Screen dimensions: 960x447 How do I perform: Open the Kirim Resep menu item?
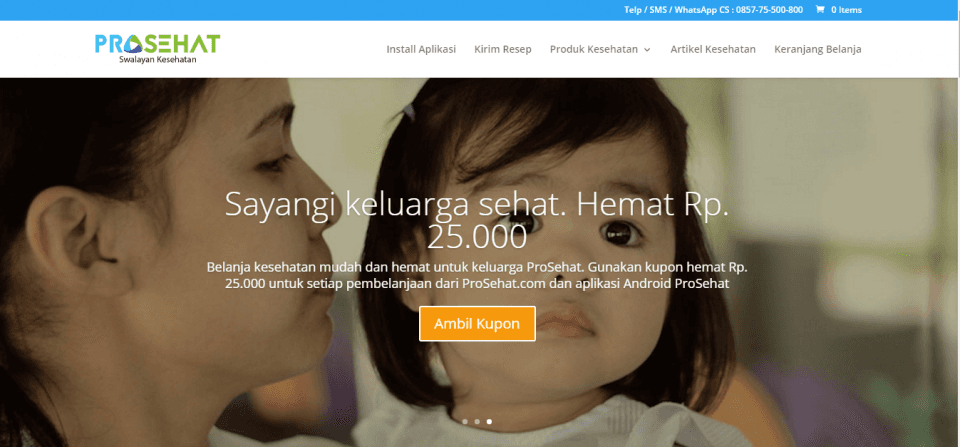[x=503, y=49]
